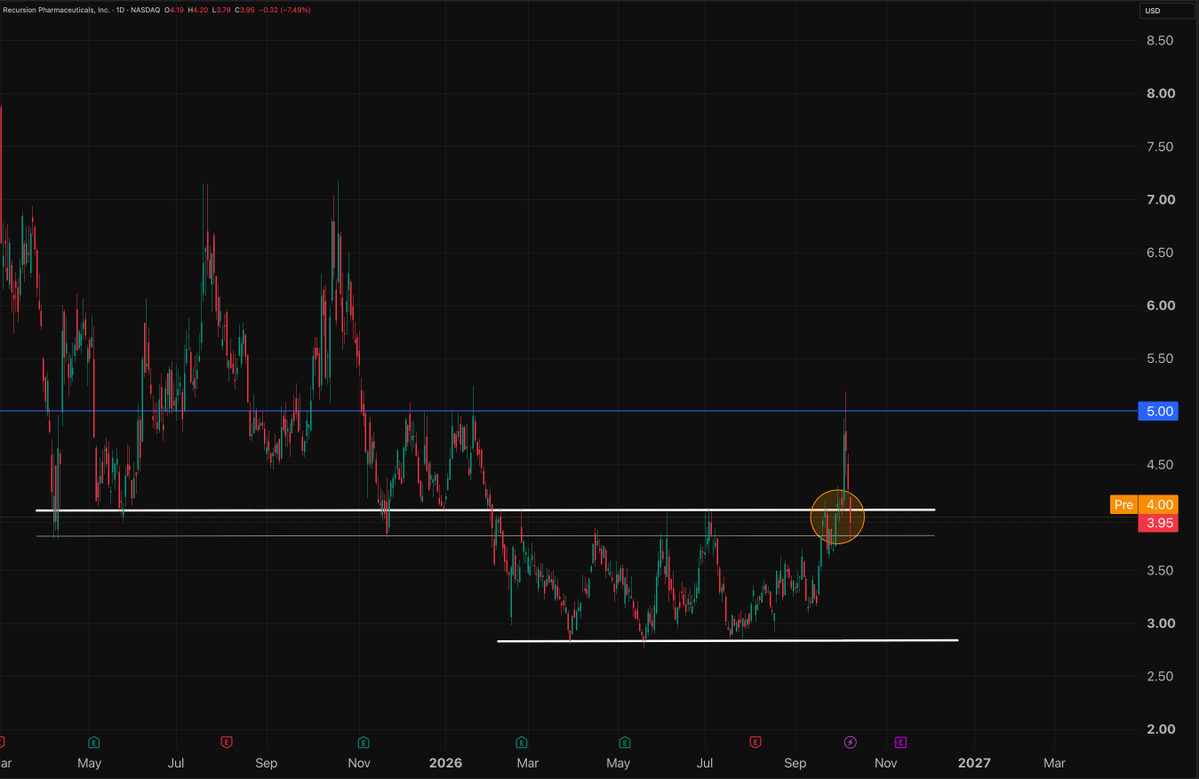
Task: Click the Nov label preceding the 2026 label
Action: tap(359, 763)
